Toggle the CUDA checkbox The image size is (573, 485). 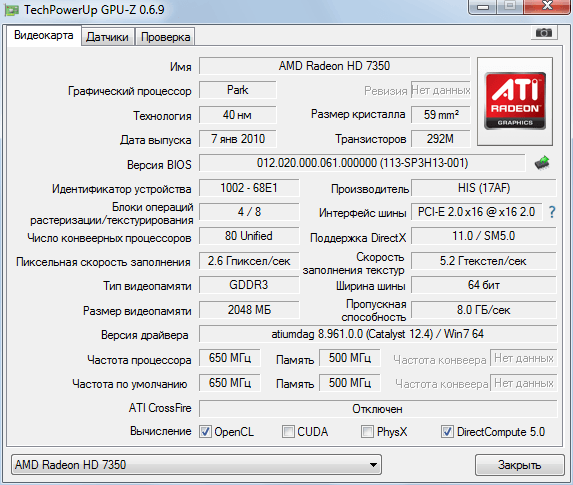click(x=288, y=432)
